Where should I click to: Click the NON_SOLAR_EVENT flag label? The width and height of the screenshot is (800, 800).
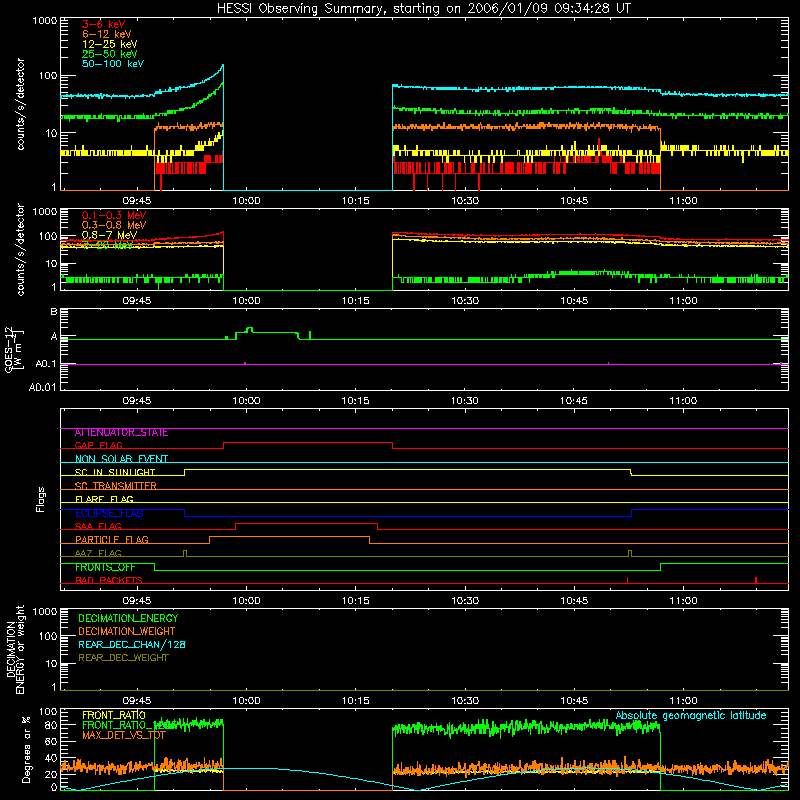point(121,459)
